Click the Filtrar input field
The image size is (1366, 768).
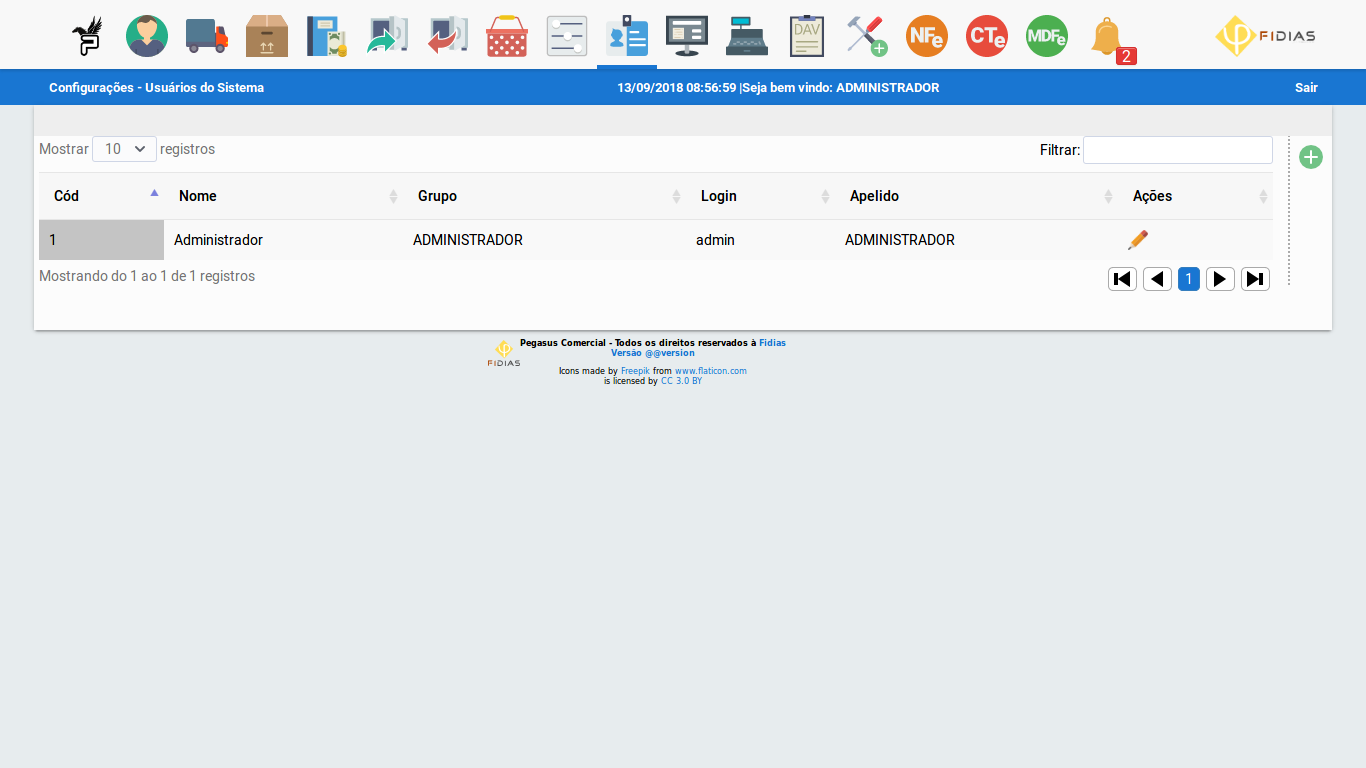point(1177,150)
